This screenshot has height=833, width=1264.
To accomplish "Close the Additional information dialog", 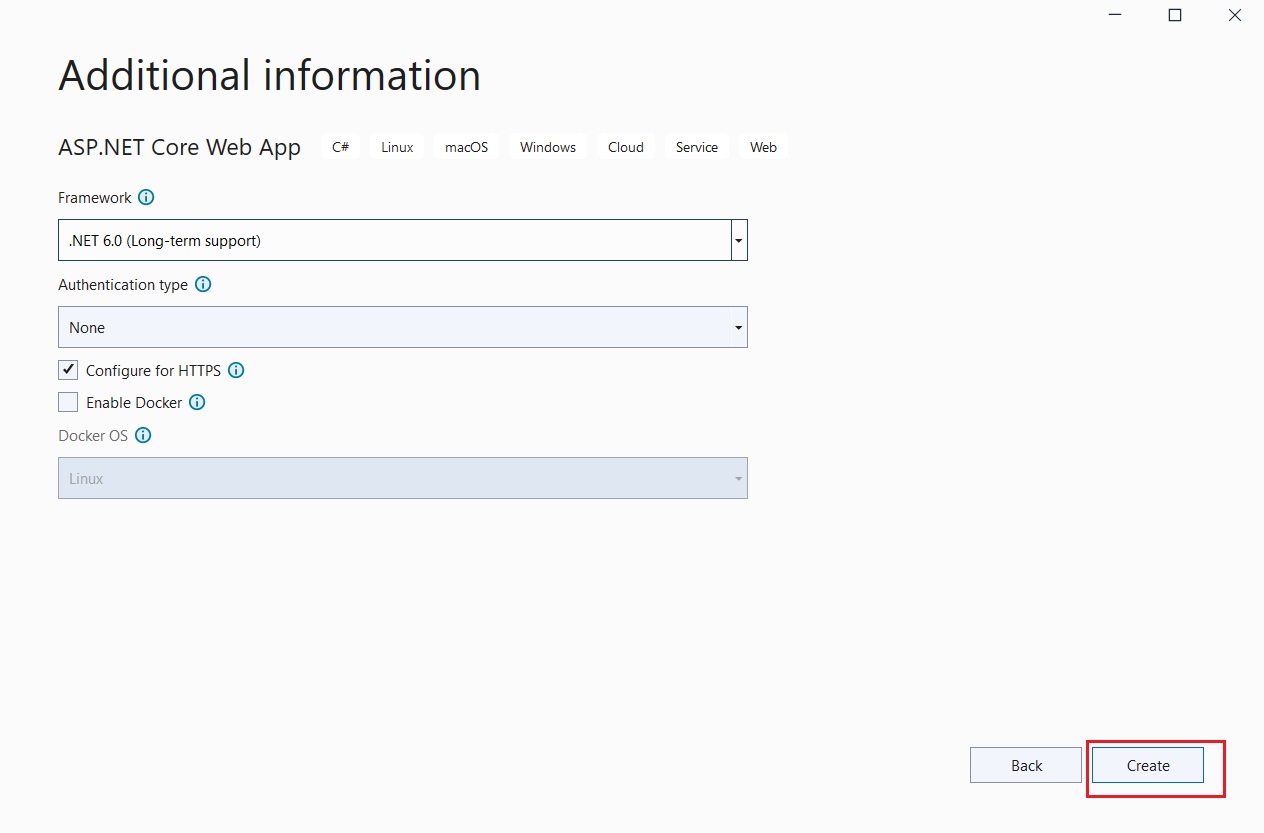I will [1235, 15].
